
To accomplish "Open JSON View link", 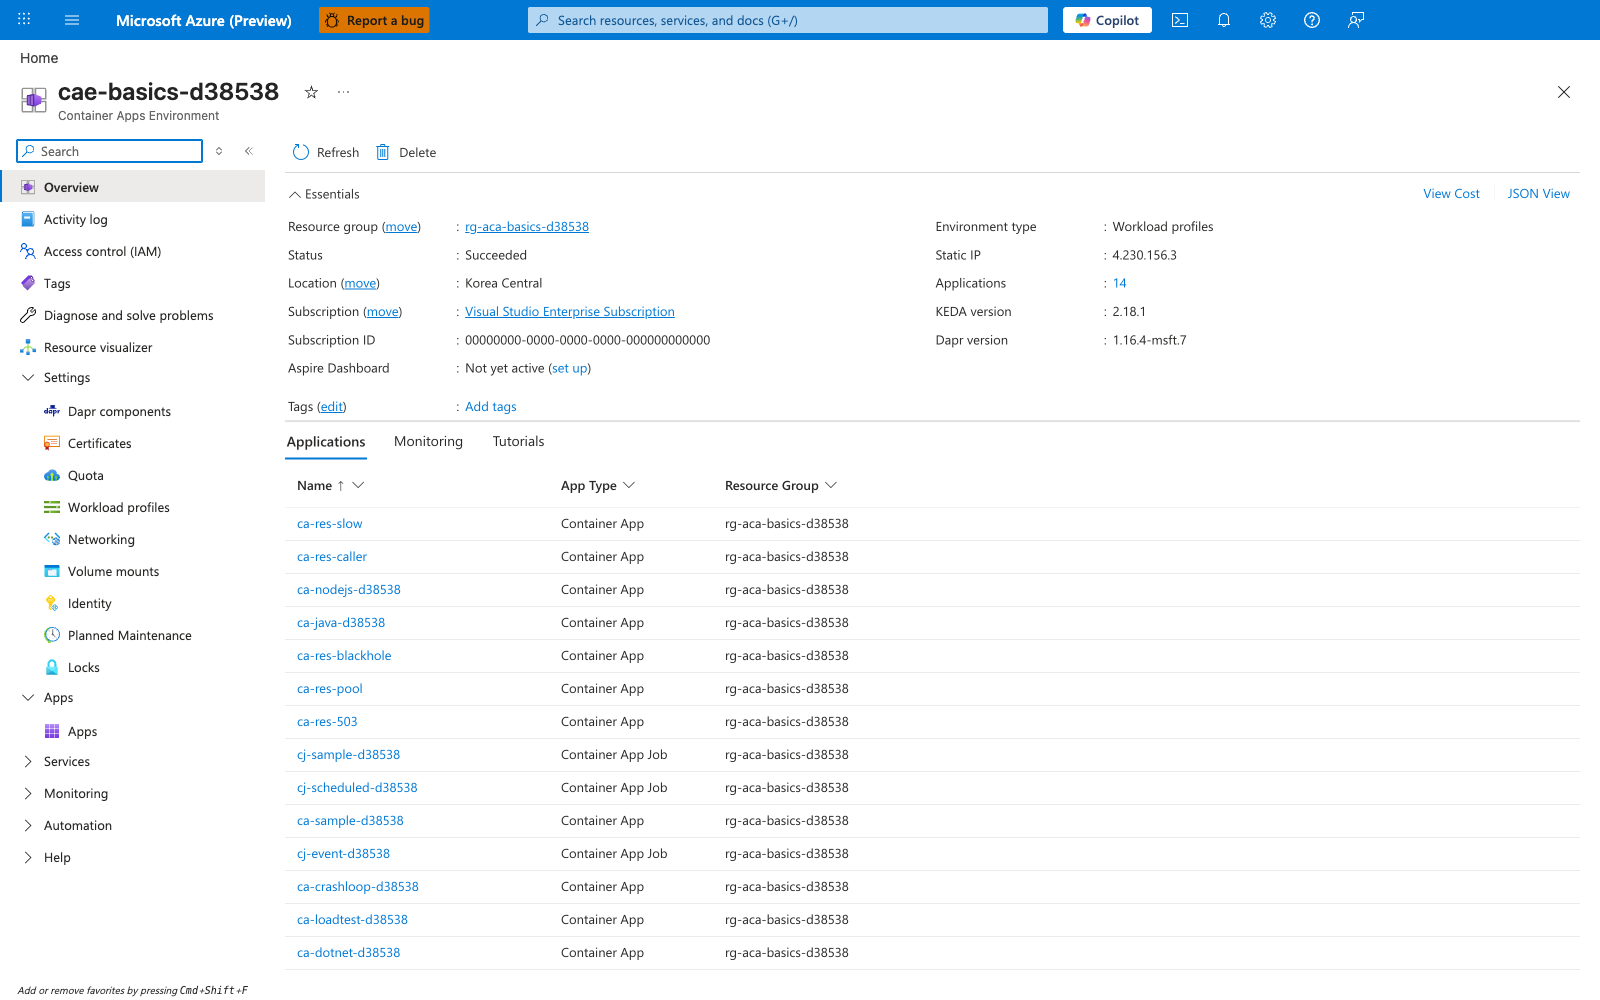I will pyautogui.click(x=1538, y=193).
